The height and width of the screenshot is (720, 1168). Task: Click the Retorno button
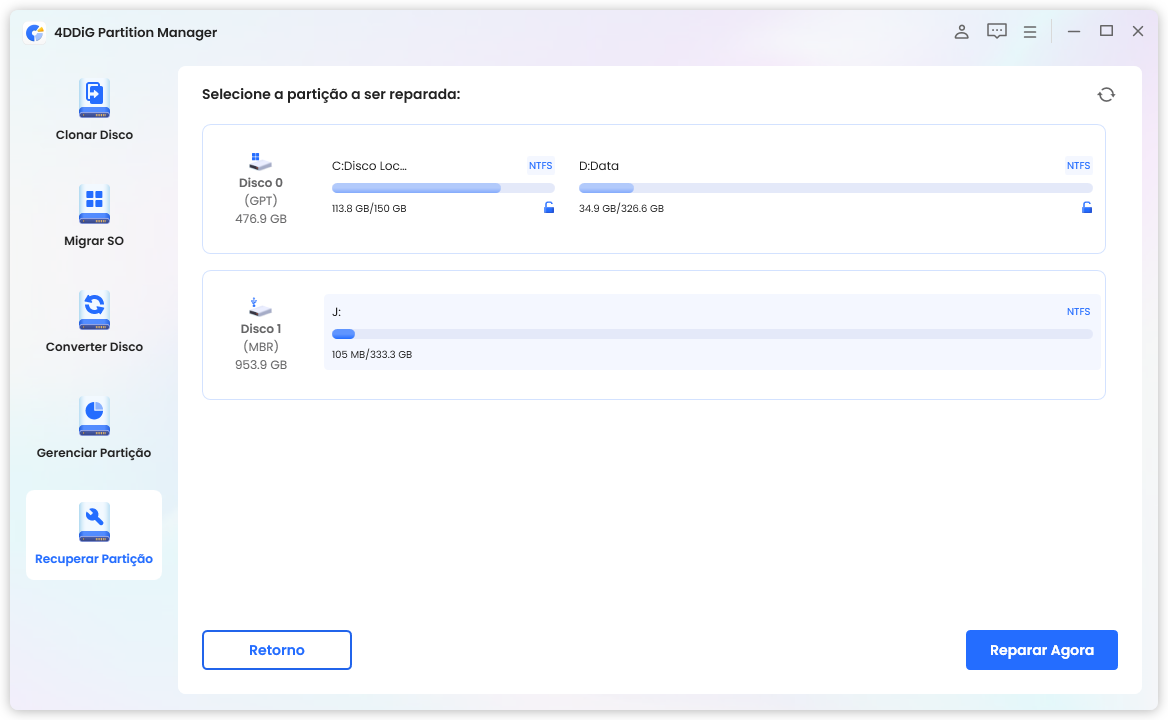tap(277, 650)
